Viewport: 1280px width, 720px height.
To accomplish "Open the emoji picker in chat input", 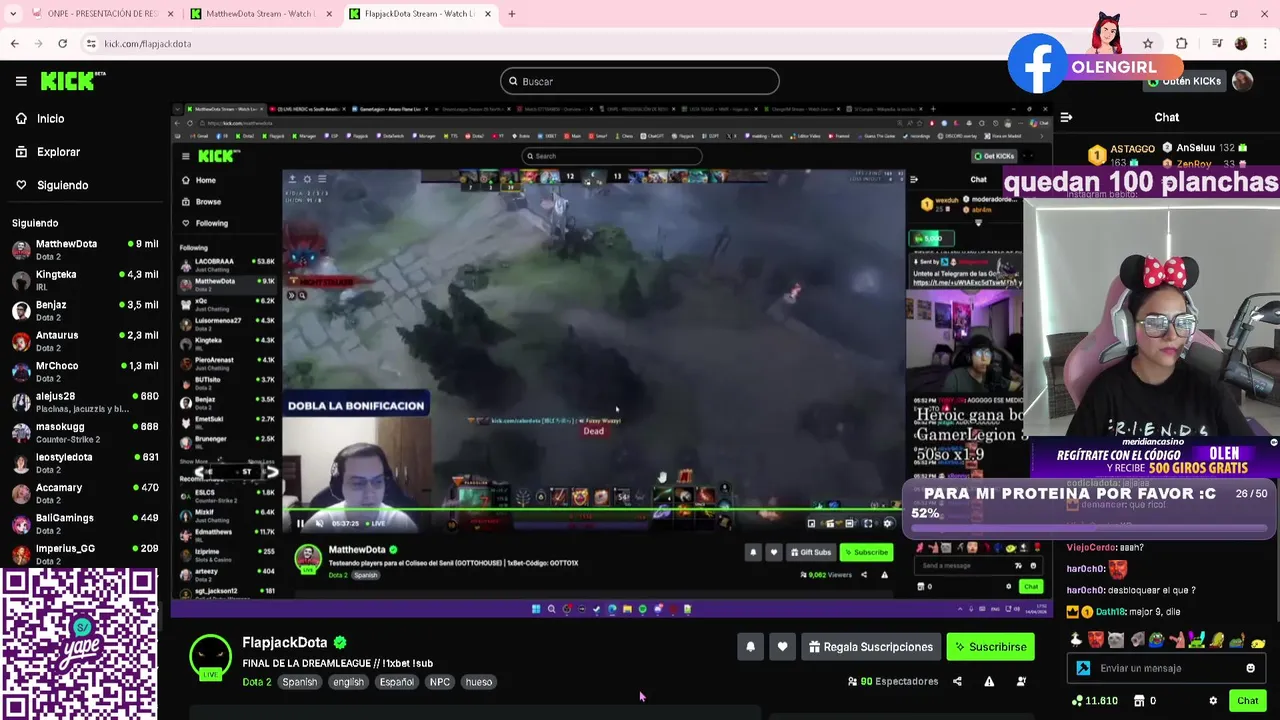I will coord(1250,668).
